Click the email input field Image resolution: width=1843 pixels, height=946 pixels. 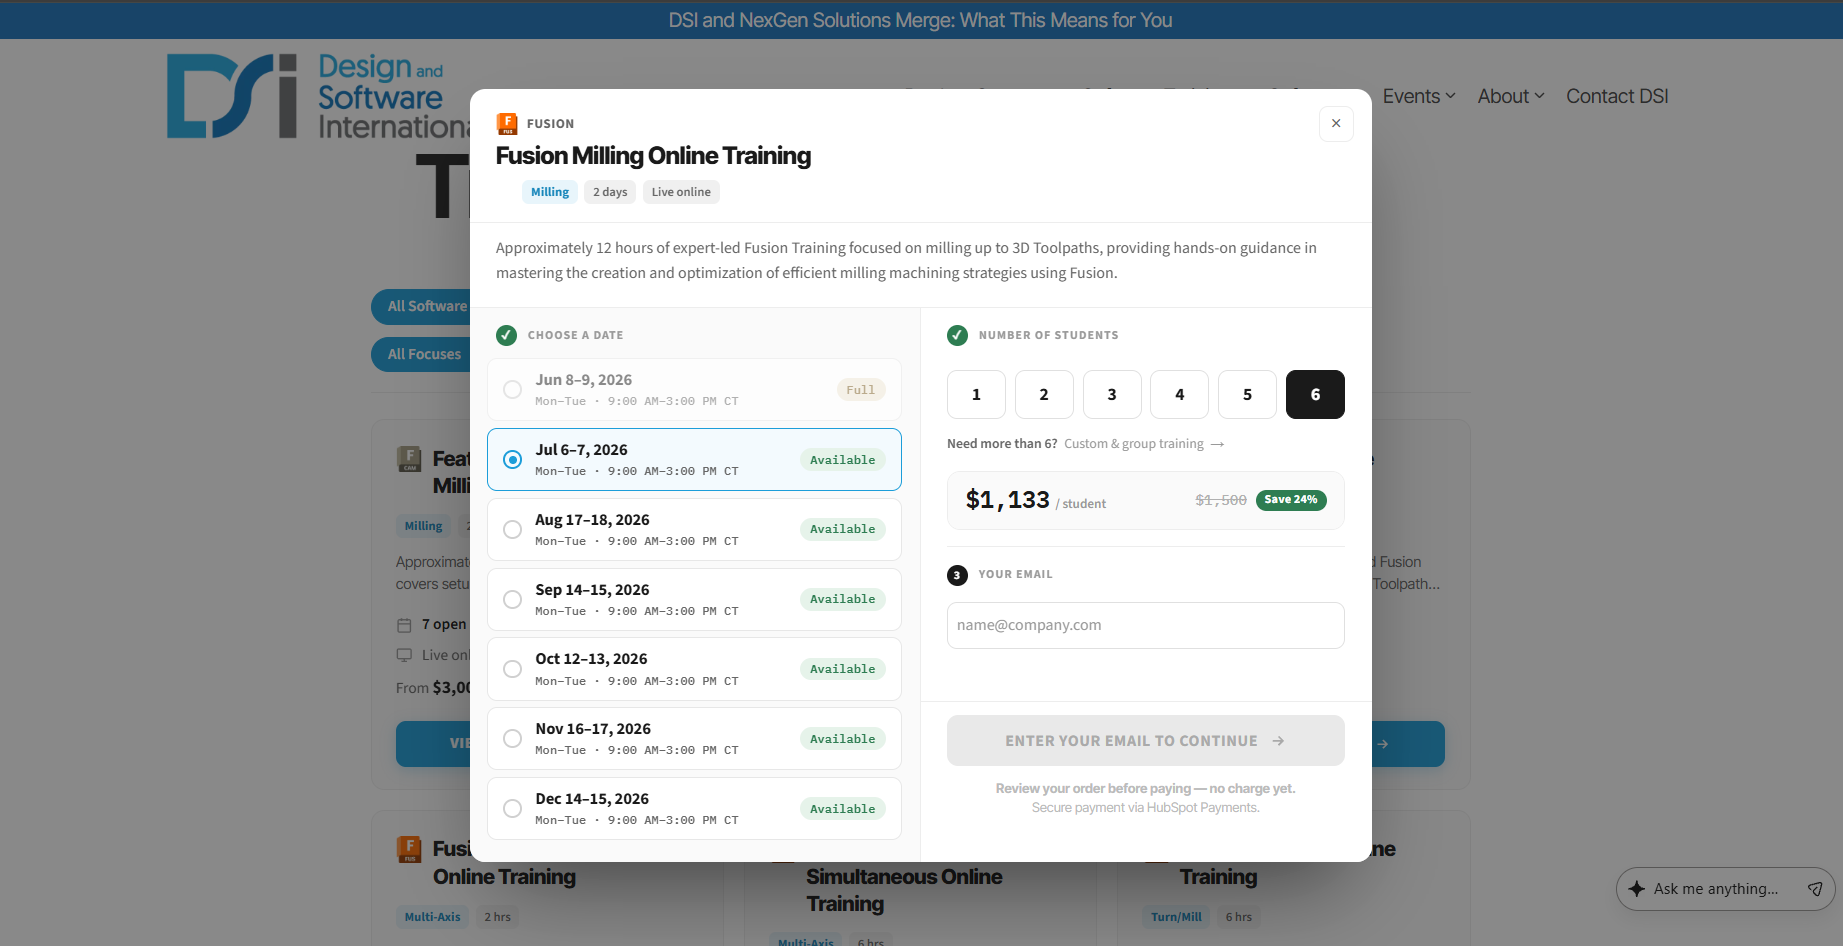tap(1146, 625)
